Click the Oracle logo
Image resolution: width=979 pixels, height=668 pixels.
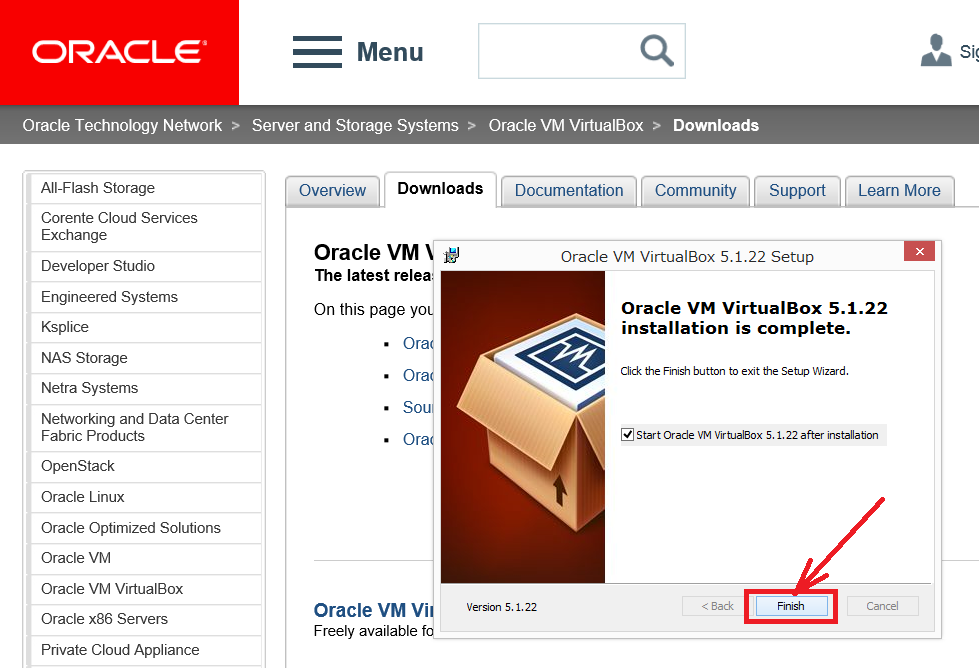(119, 52)
